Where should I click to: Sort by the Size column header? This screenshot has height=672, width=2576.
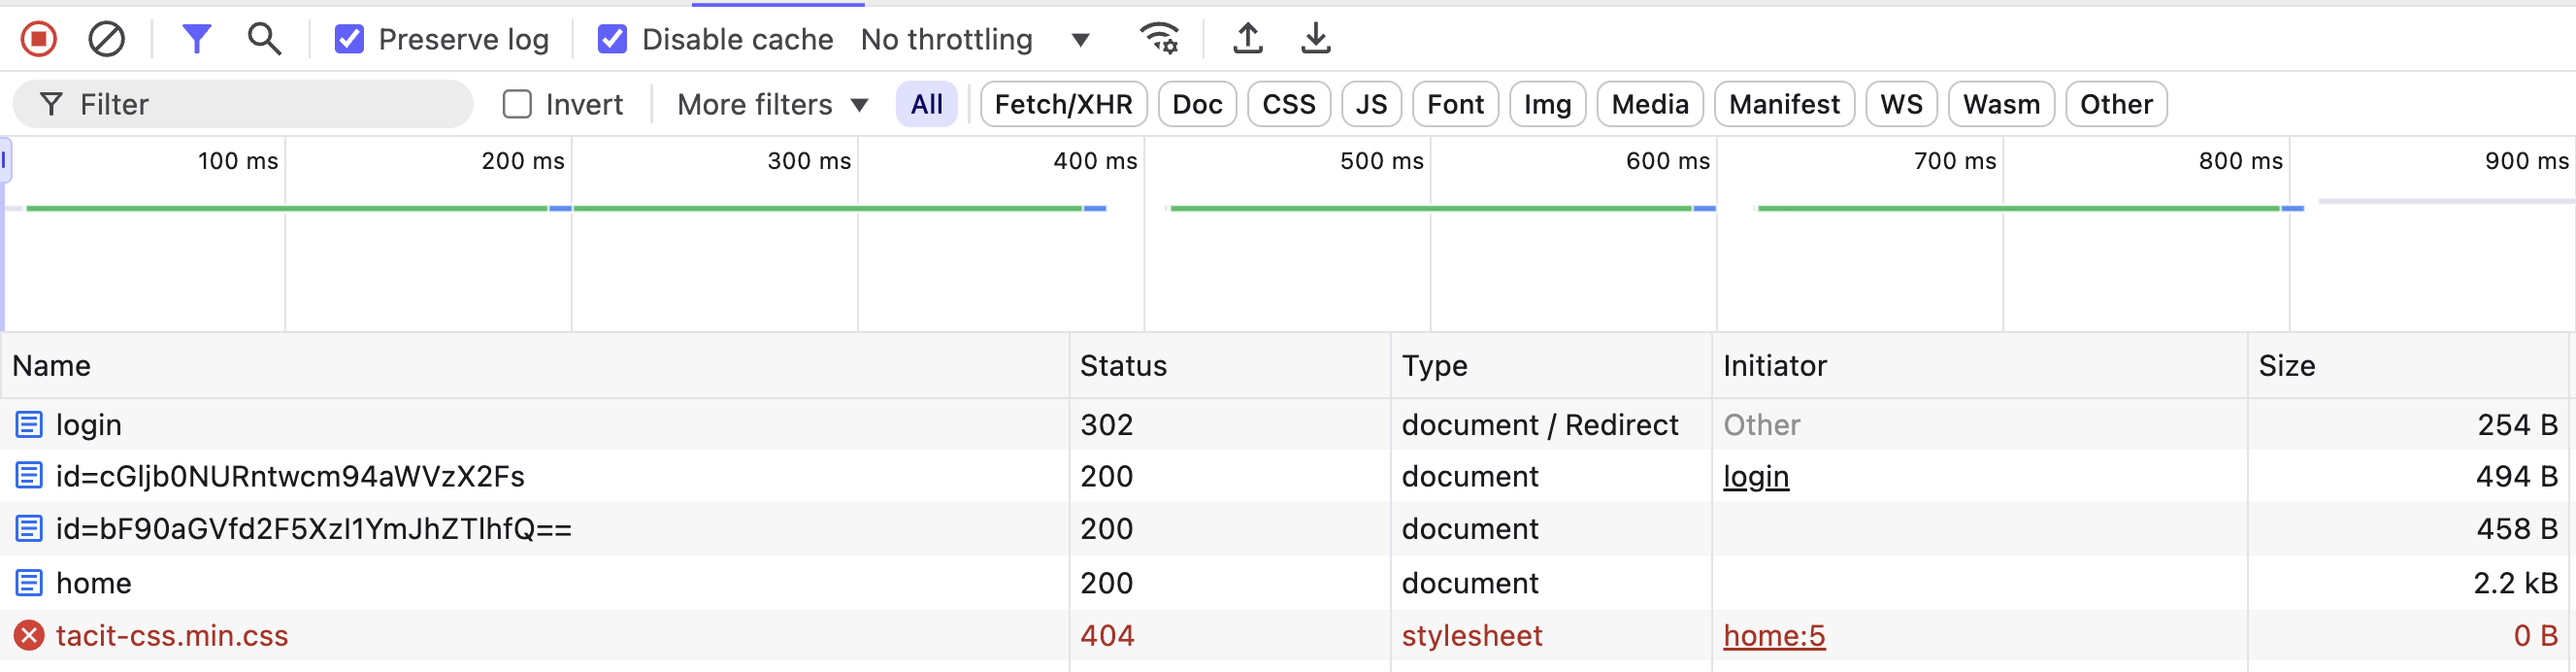click(2408, 366)
